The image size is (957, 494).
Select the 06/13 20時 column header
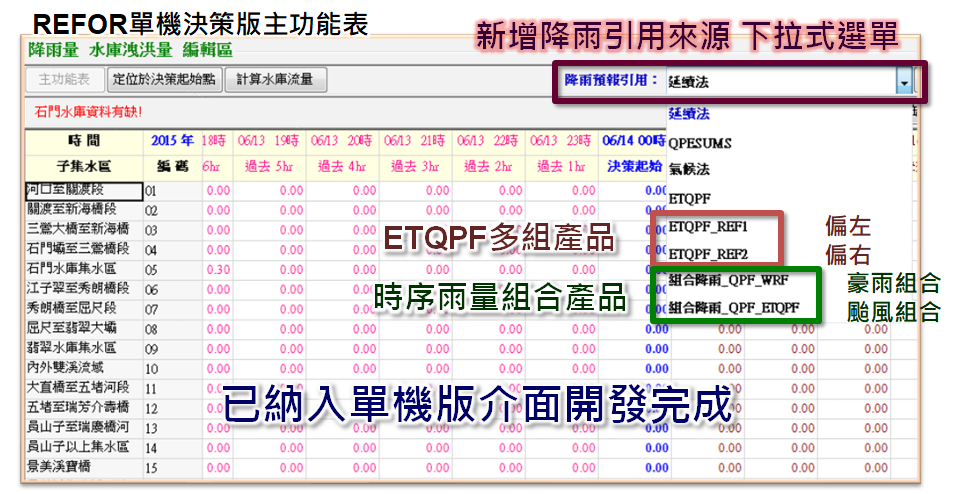tap(342, 141)
